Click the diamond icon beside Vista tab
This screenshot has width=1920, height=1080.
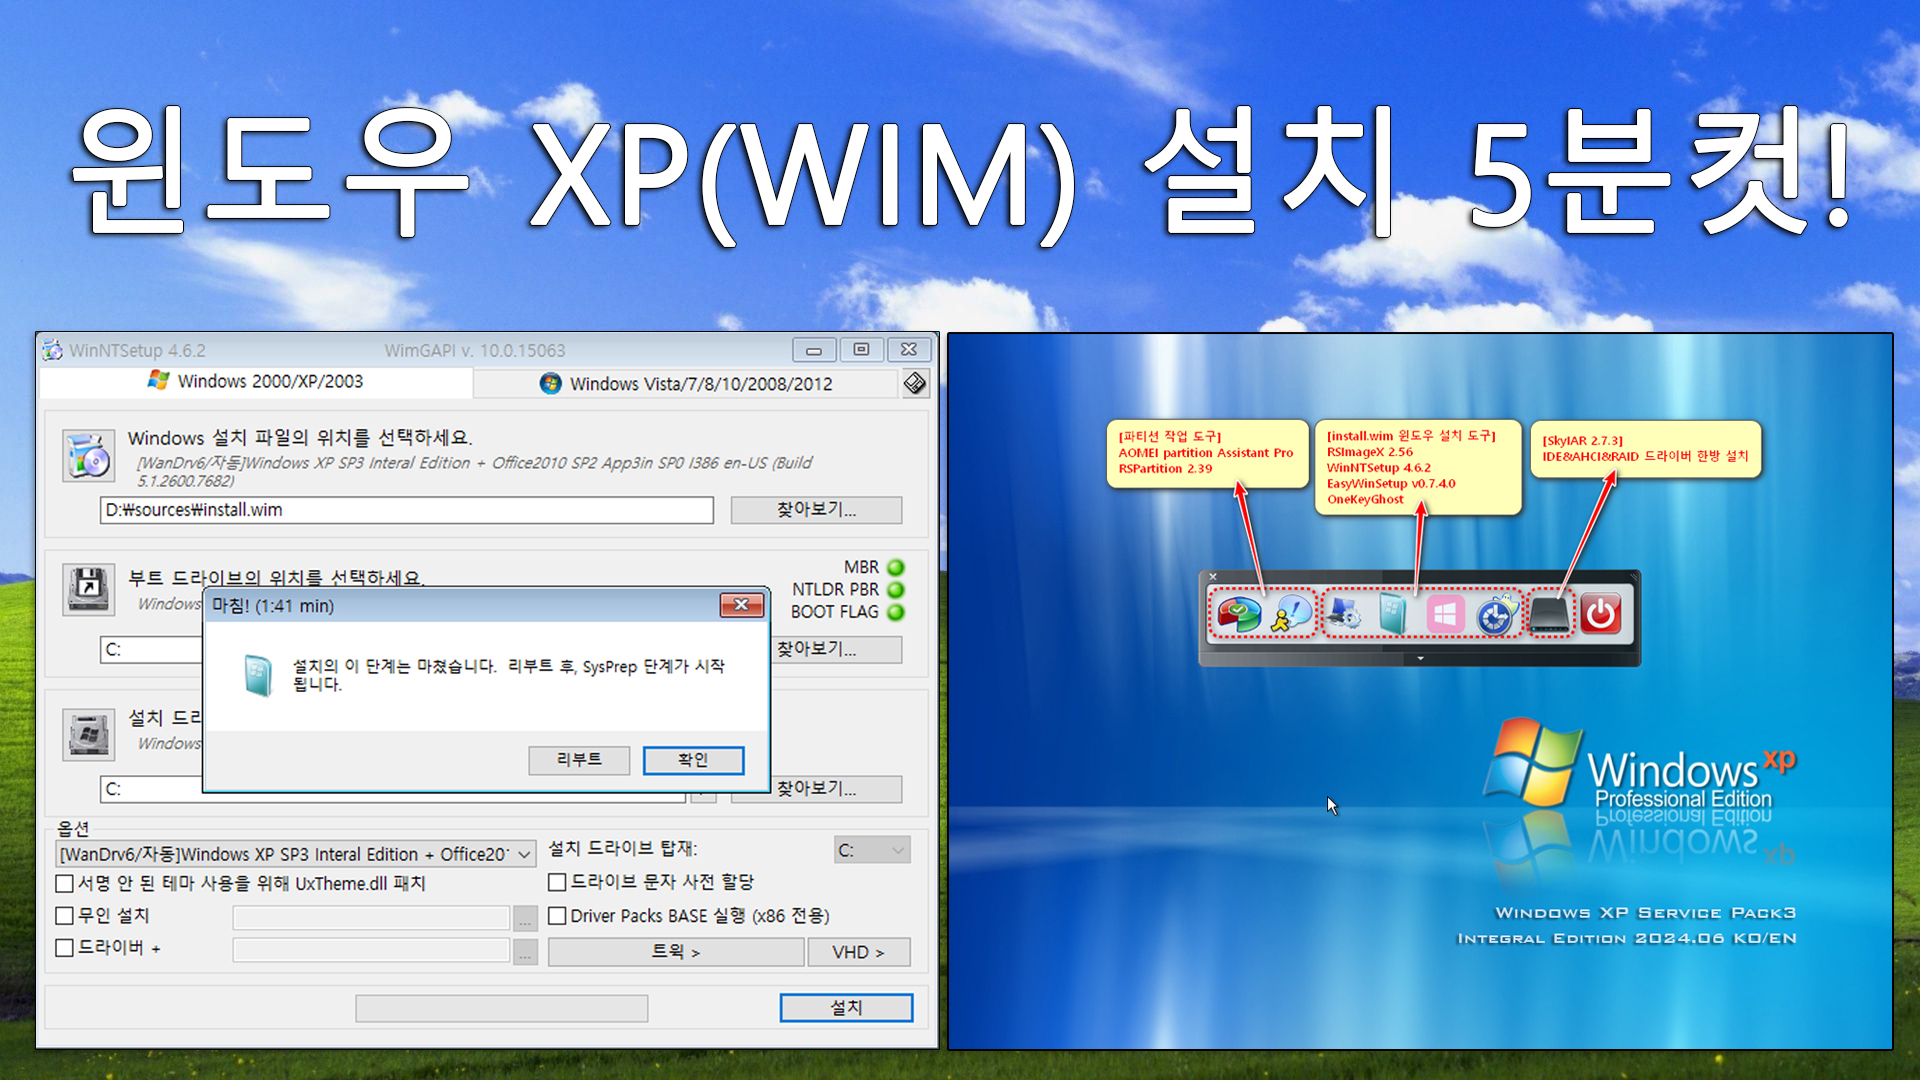tap(914, 383)
